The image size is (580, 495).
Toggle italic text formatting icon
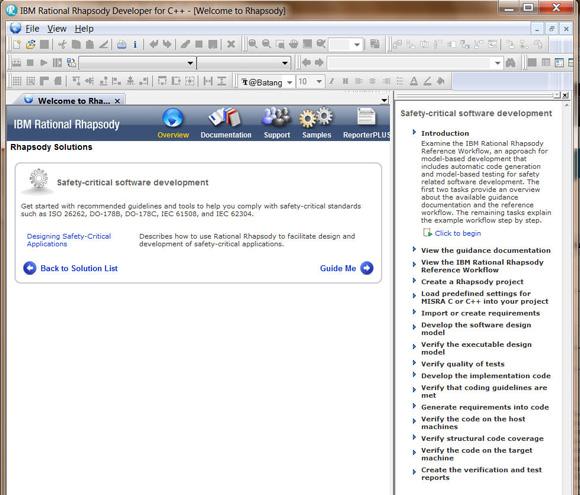click(332, 81)
